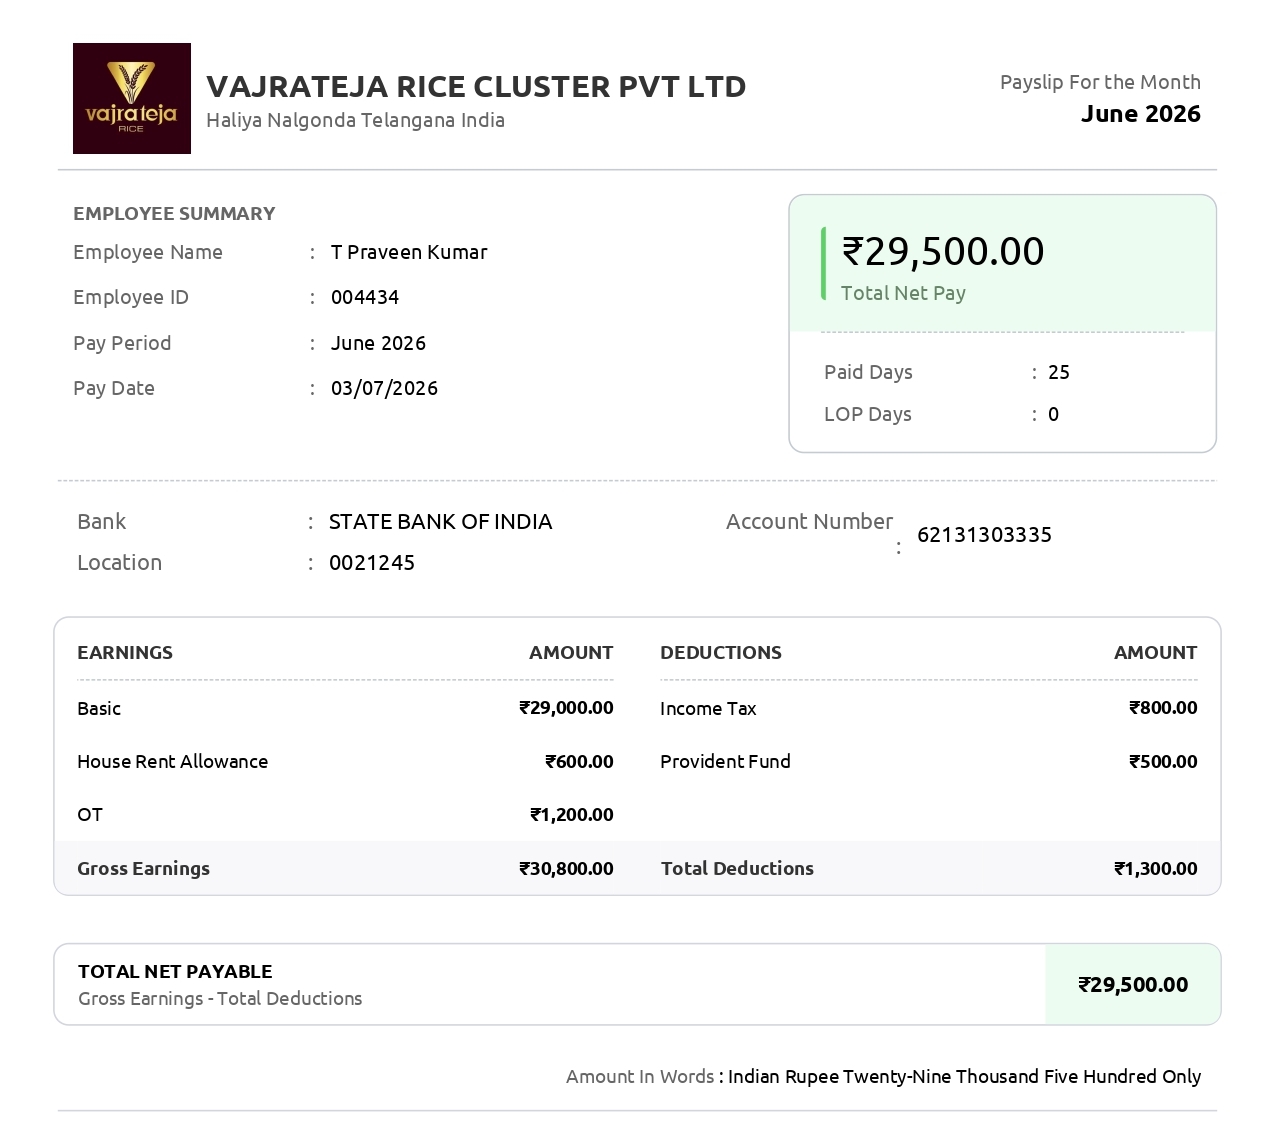This screenshot has height=1137, width=1275.
Task: Click the June 2026 payslip month heading
Action: pyautogui.click(x=1140, y=114)
